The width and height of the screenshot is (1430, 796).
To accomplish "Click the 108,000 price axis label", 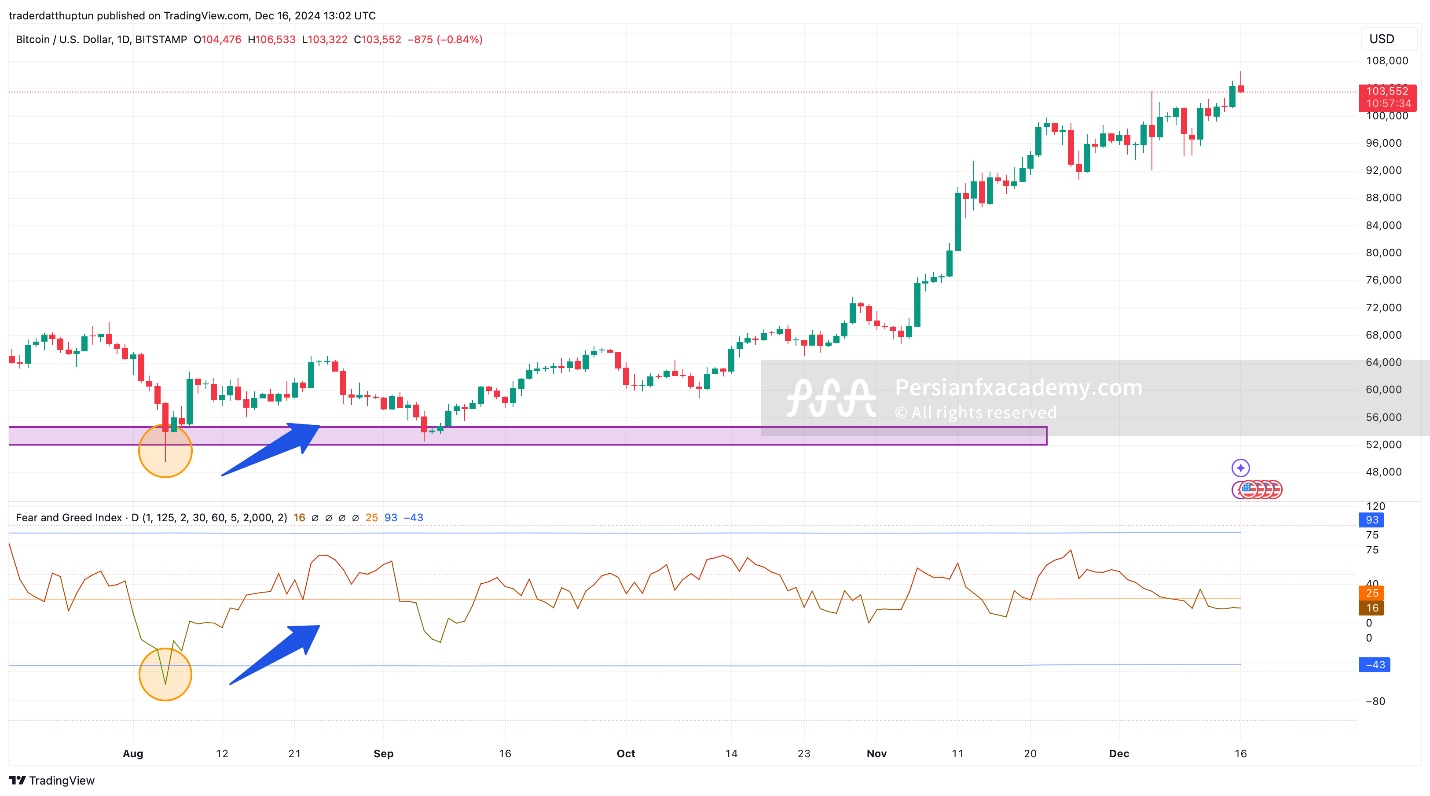I will point(1387,61).
